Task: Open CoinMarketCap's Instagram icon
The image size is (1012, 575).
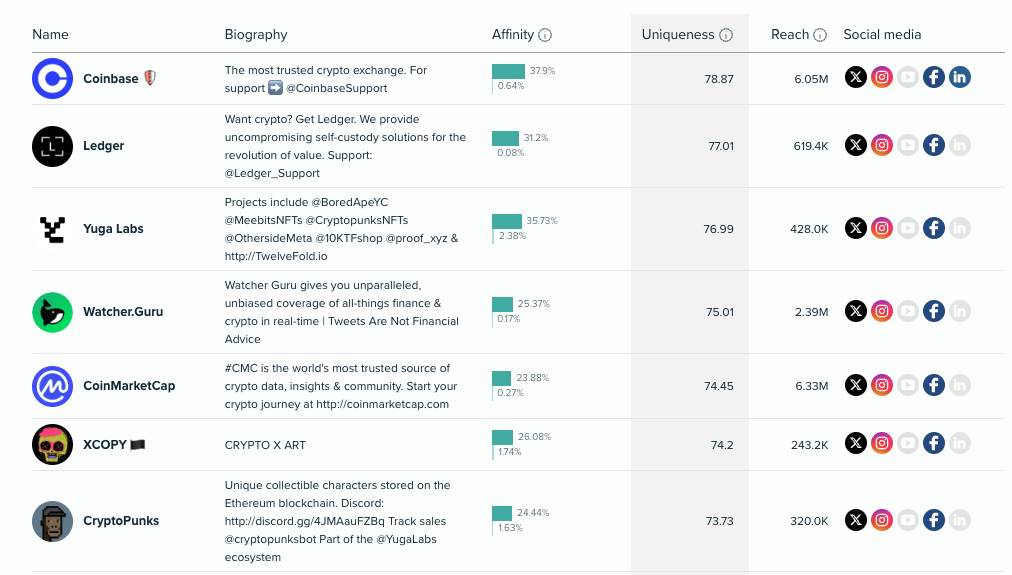Action: click(x=882, y=384)
